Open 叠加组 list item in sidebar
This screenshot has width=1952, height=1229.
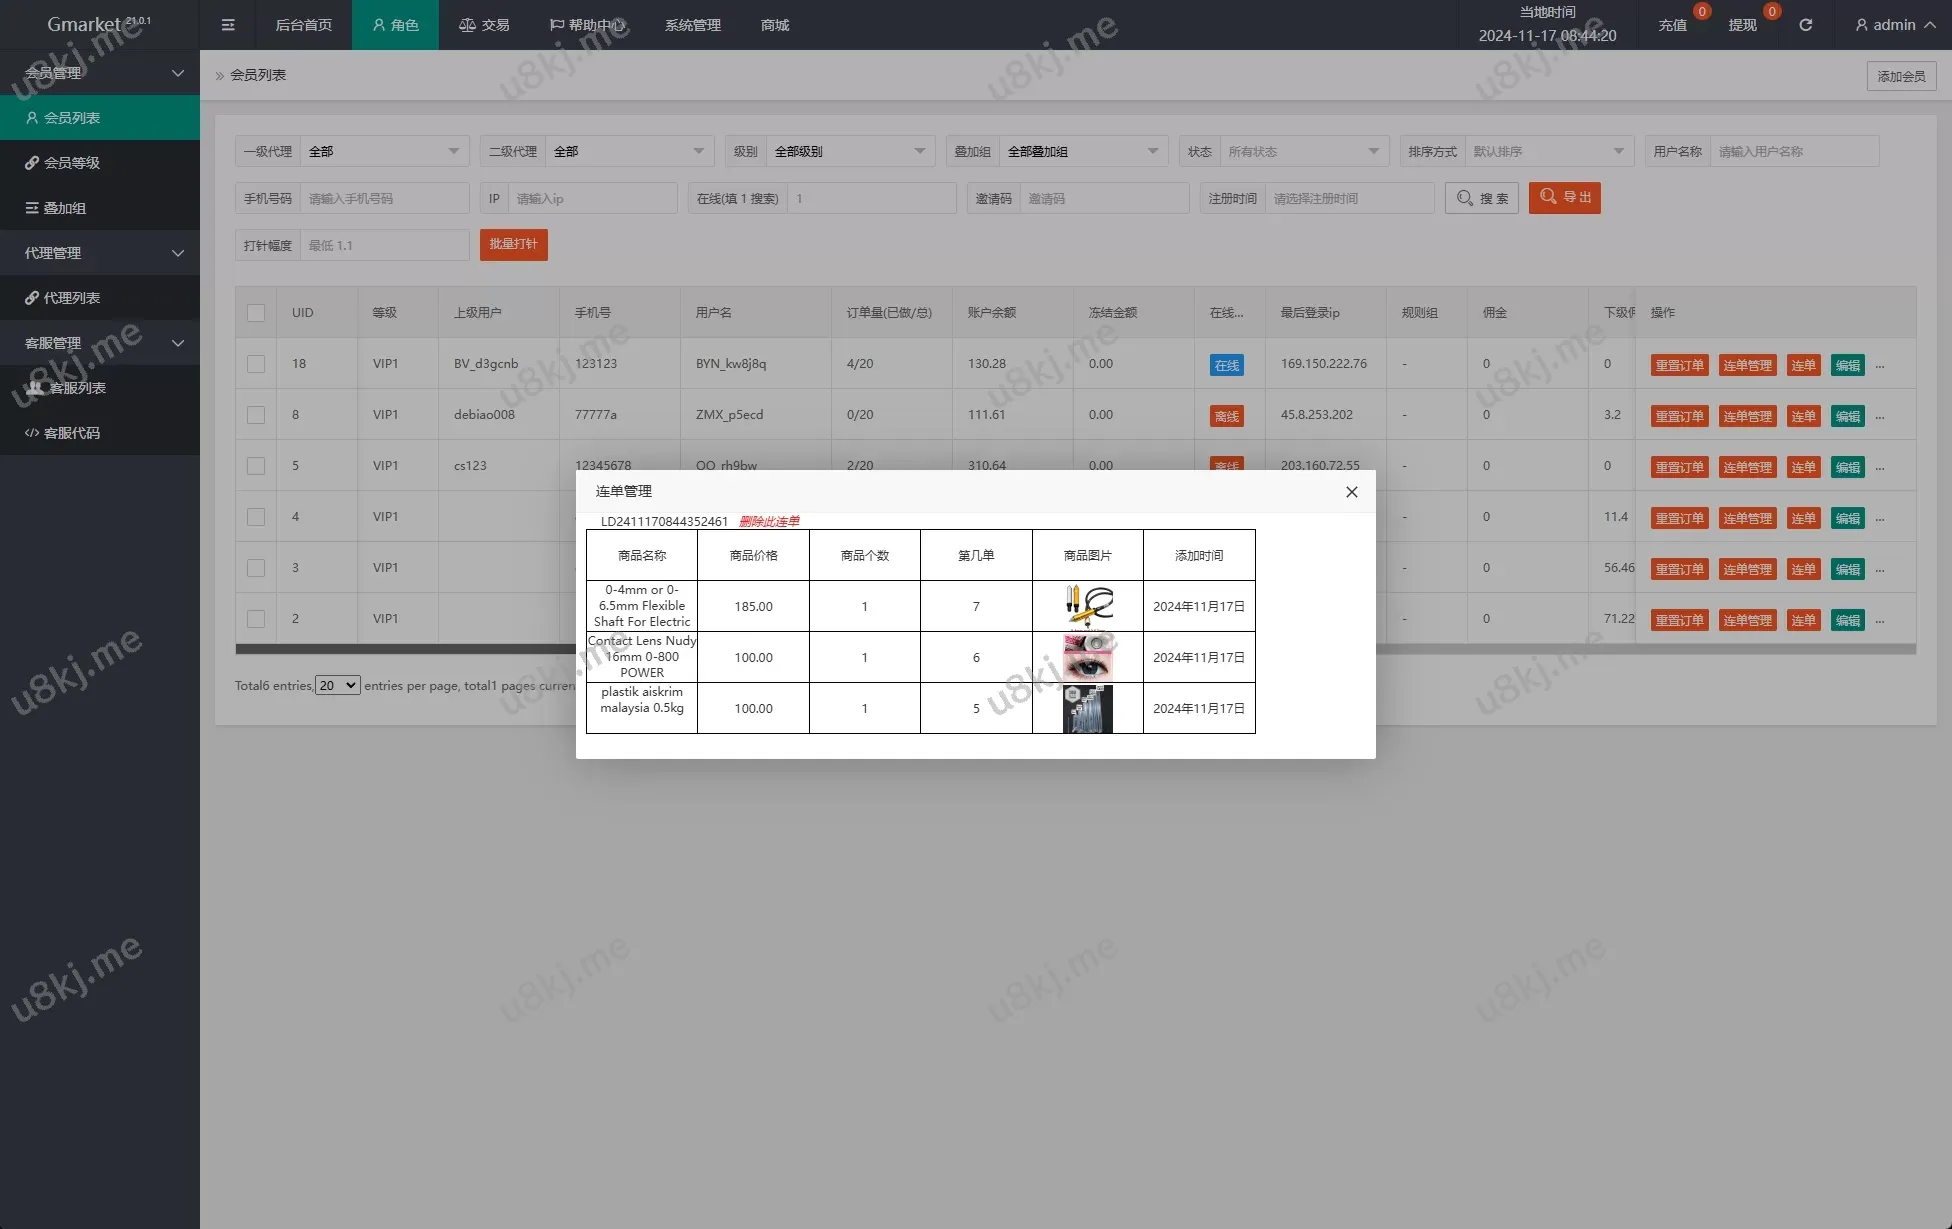coord(65,208)
